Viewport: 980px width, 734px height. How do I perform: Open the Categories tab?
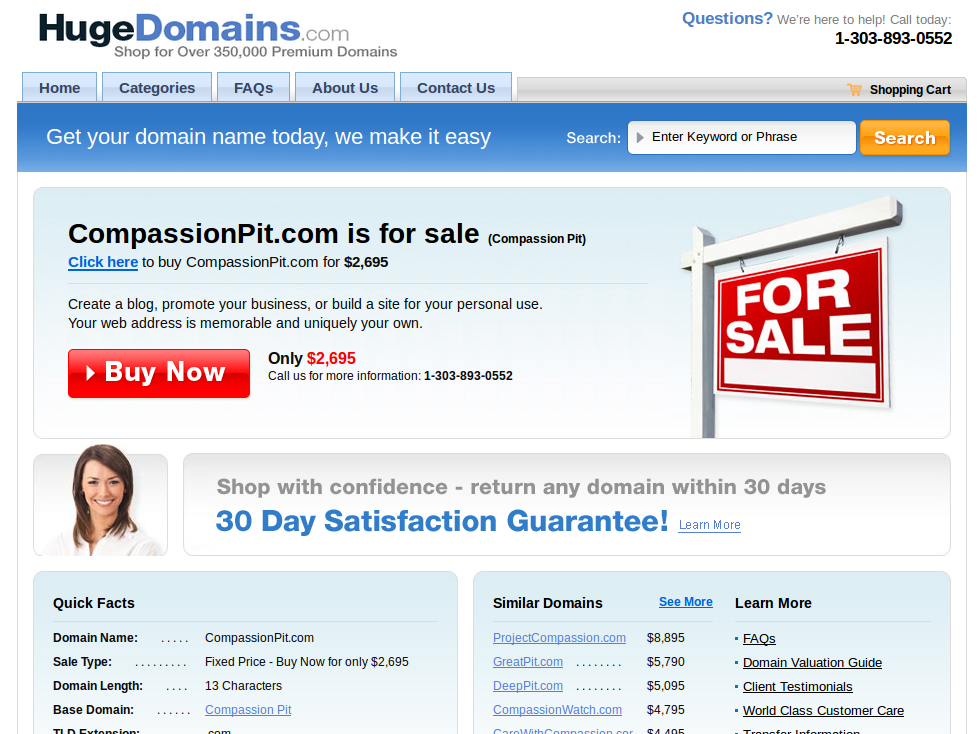157,88
